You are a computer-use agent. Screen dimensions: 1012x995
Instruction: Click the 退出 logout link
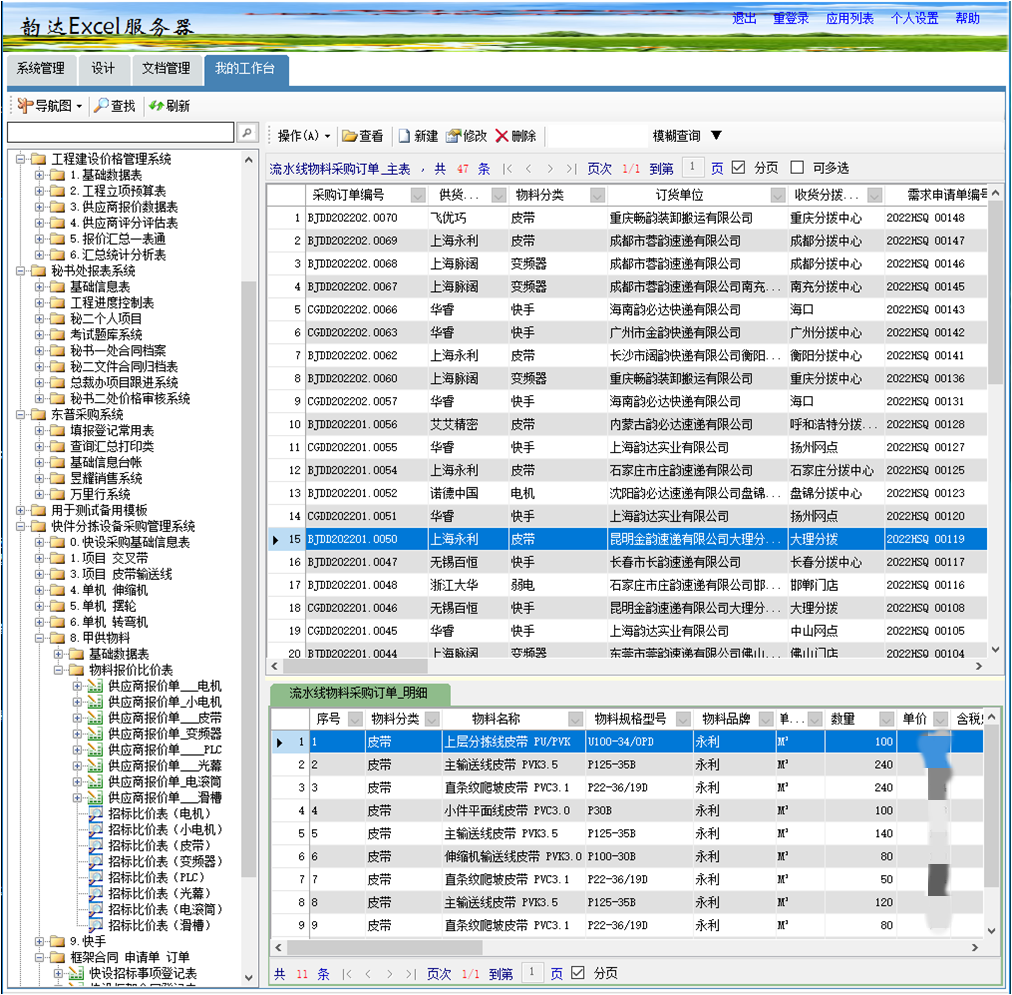coord(744,18)
